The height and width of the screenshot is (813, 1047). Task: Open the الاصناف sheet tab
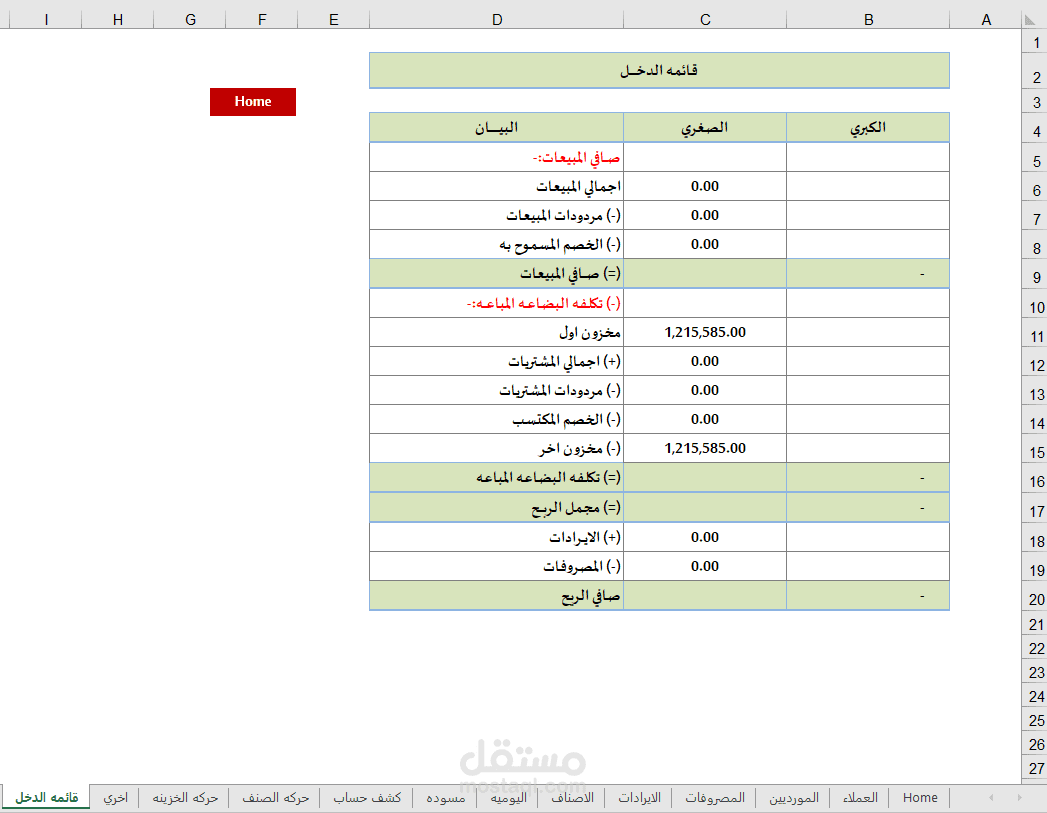point(572,798)
